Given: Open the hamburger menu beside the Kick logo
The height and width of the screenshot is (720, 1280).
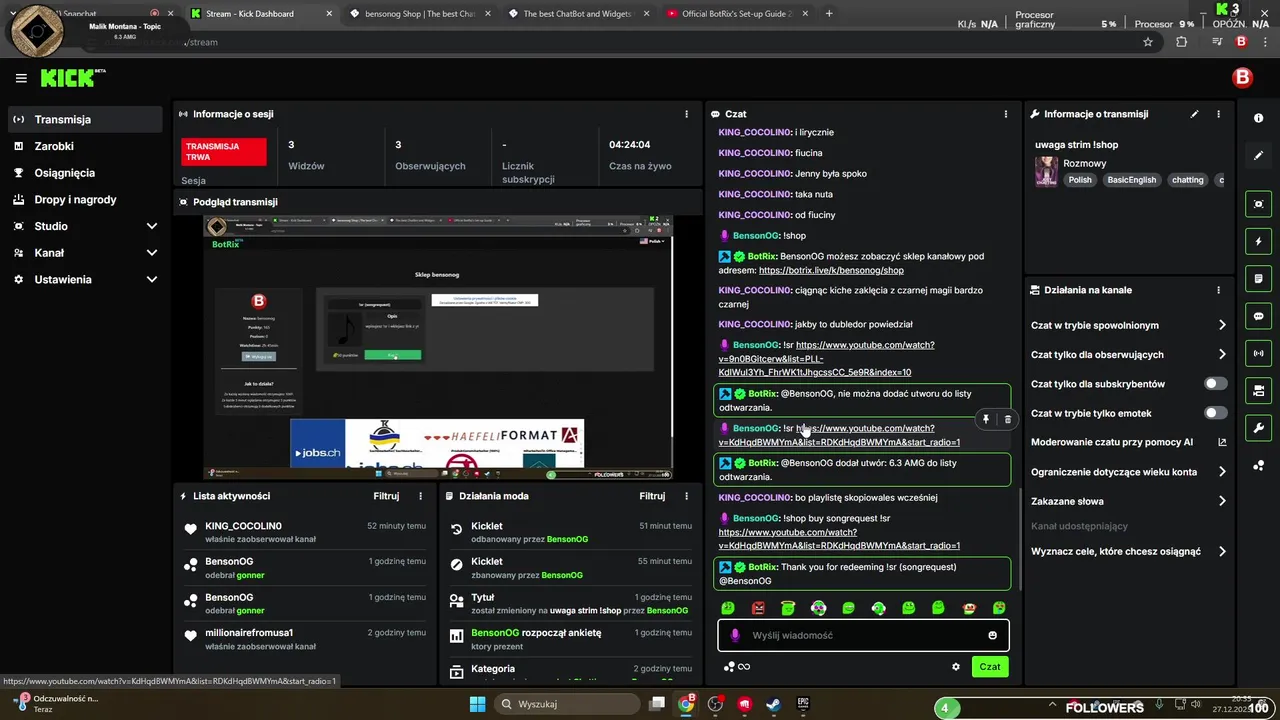Looking at the screenshot, I should pyautogui.click(x=21, y=78).
